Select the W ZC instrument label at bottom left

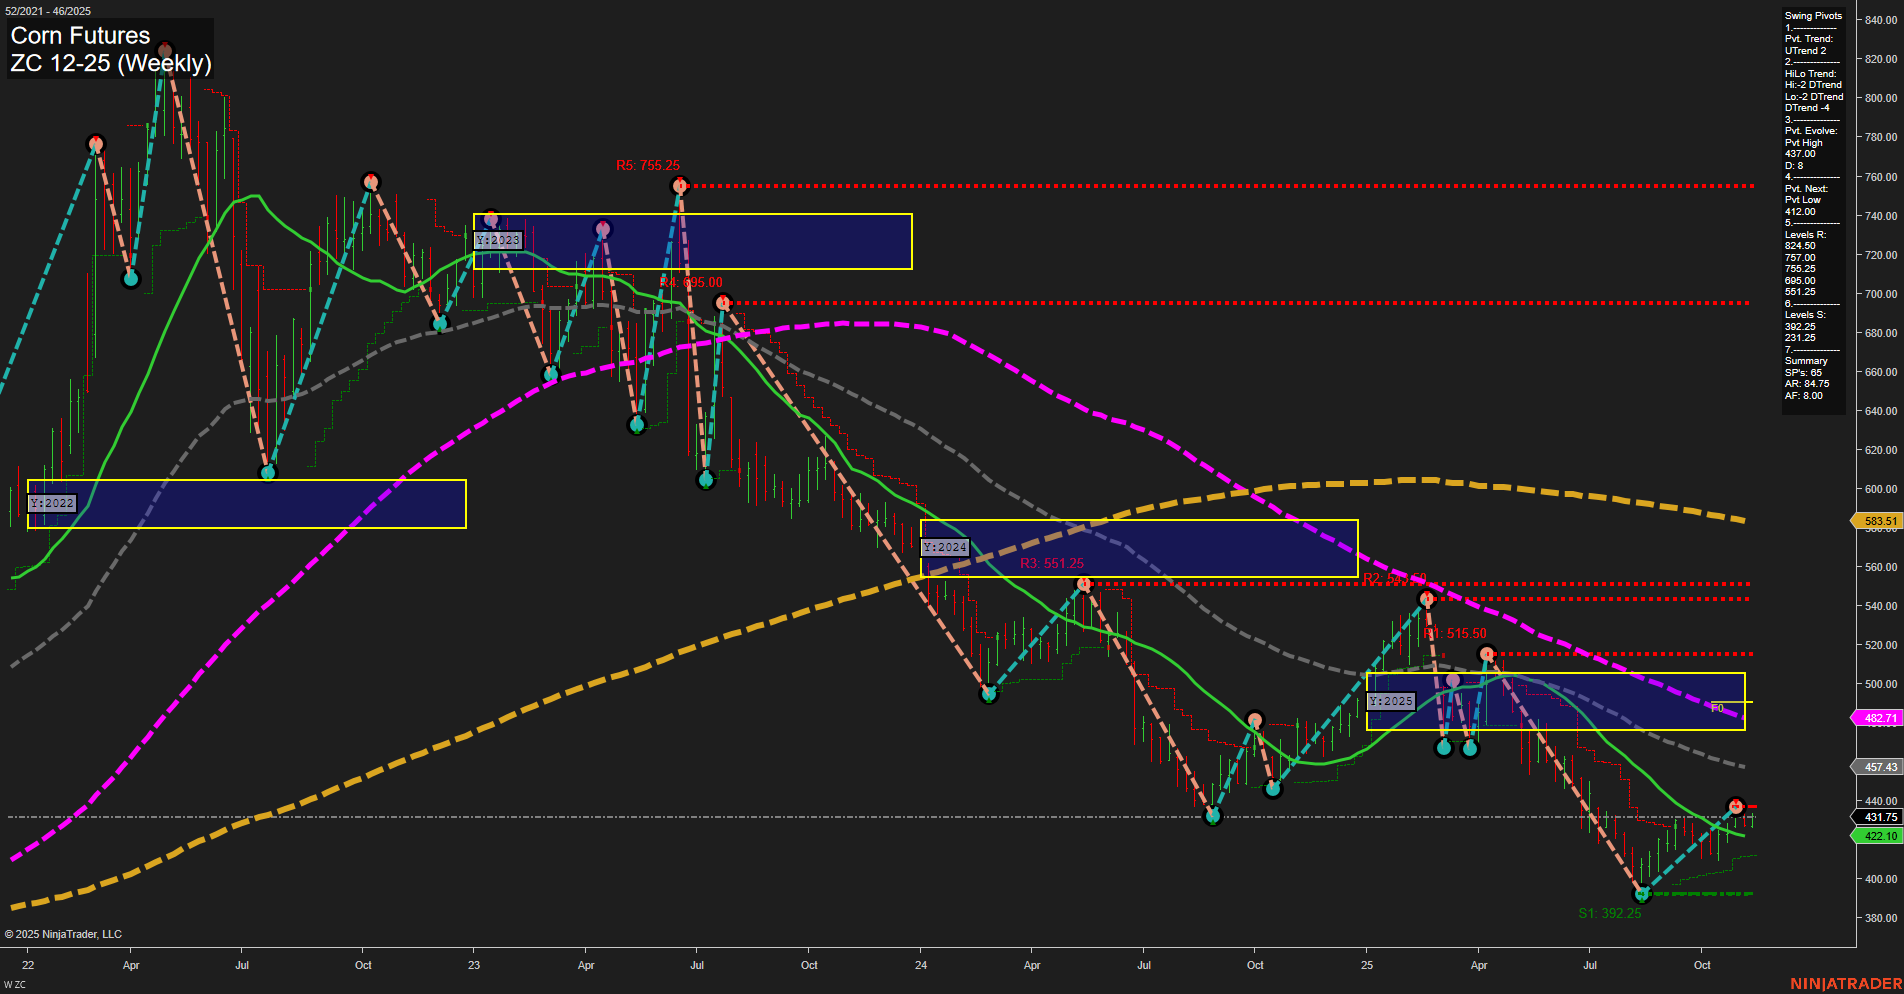point(15,982)
